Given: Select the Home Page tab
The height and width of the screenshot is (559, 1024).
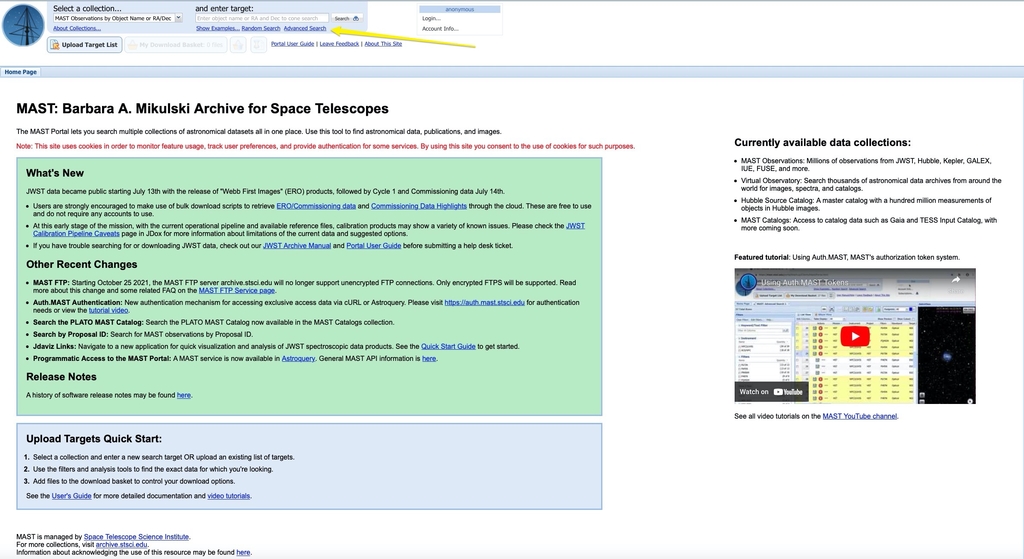Looking at the screenshot, I should 21,72.
